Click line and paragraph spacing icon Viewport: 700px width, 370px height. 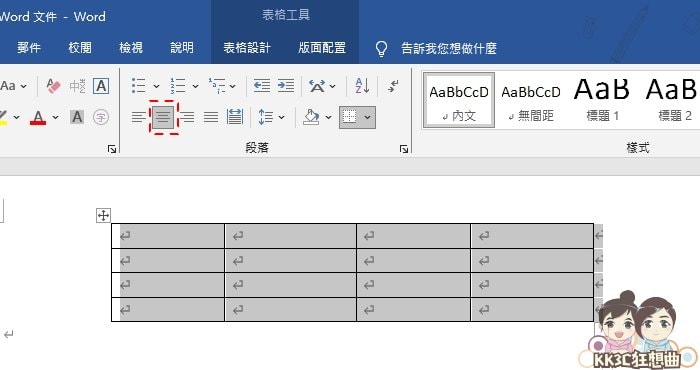[266, 117]
